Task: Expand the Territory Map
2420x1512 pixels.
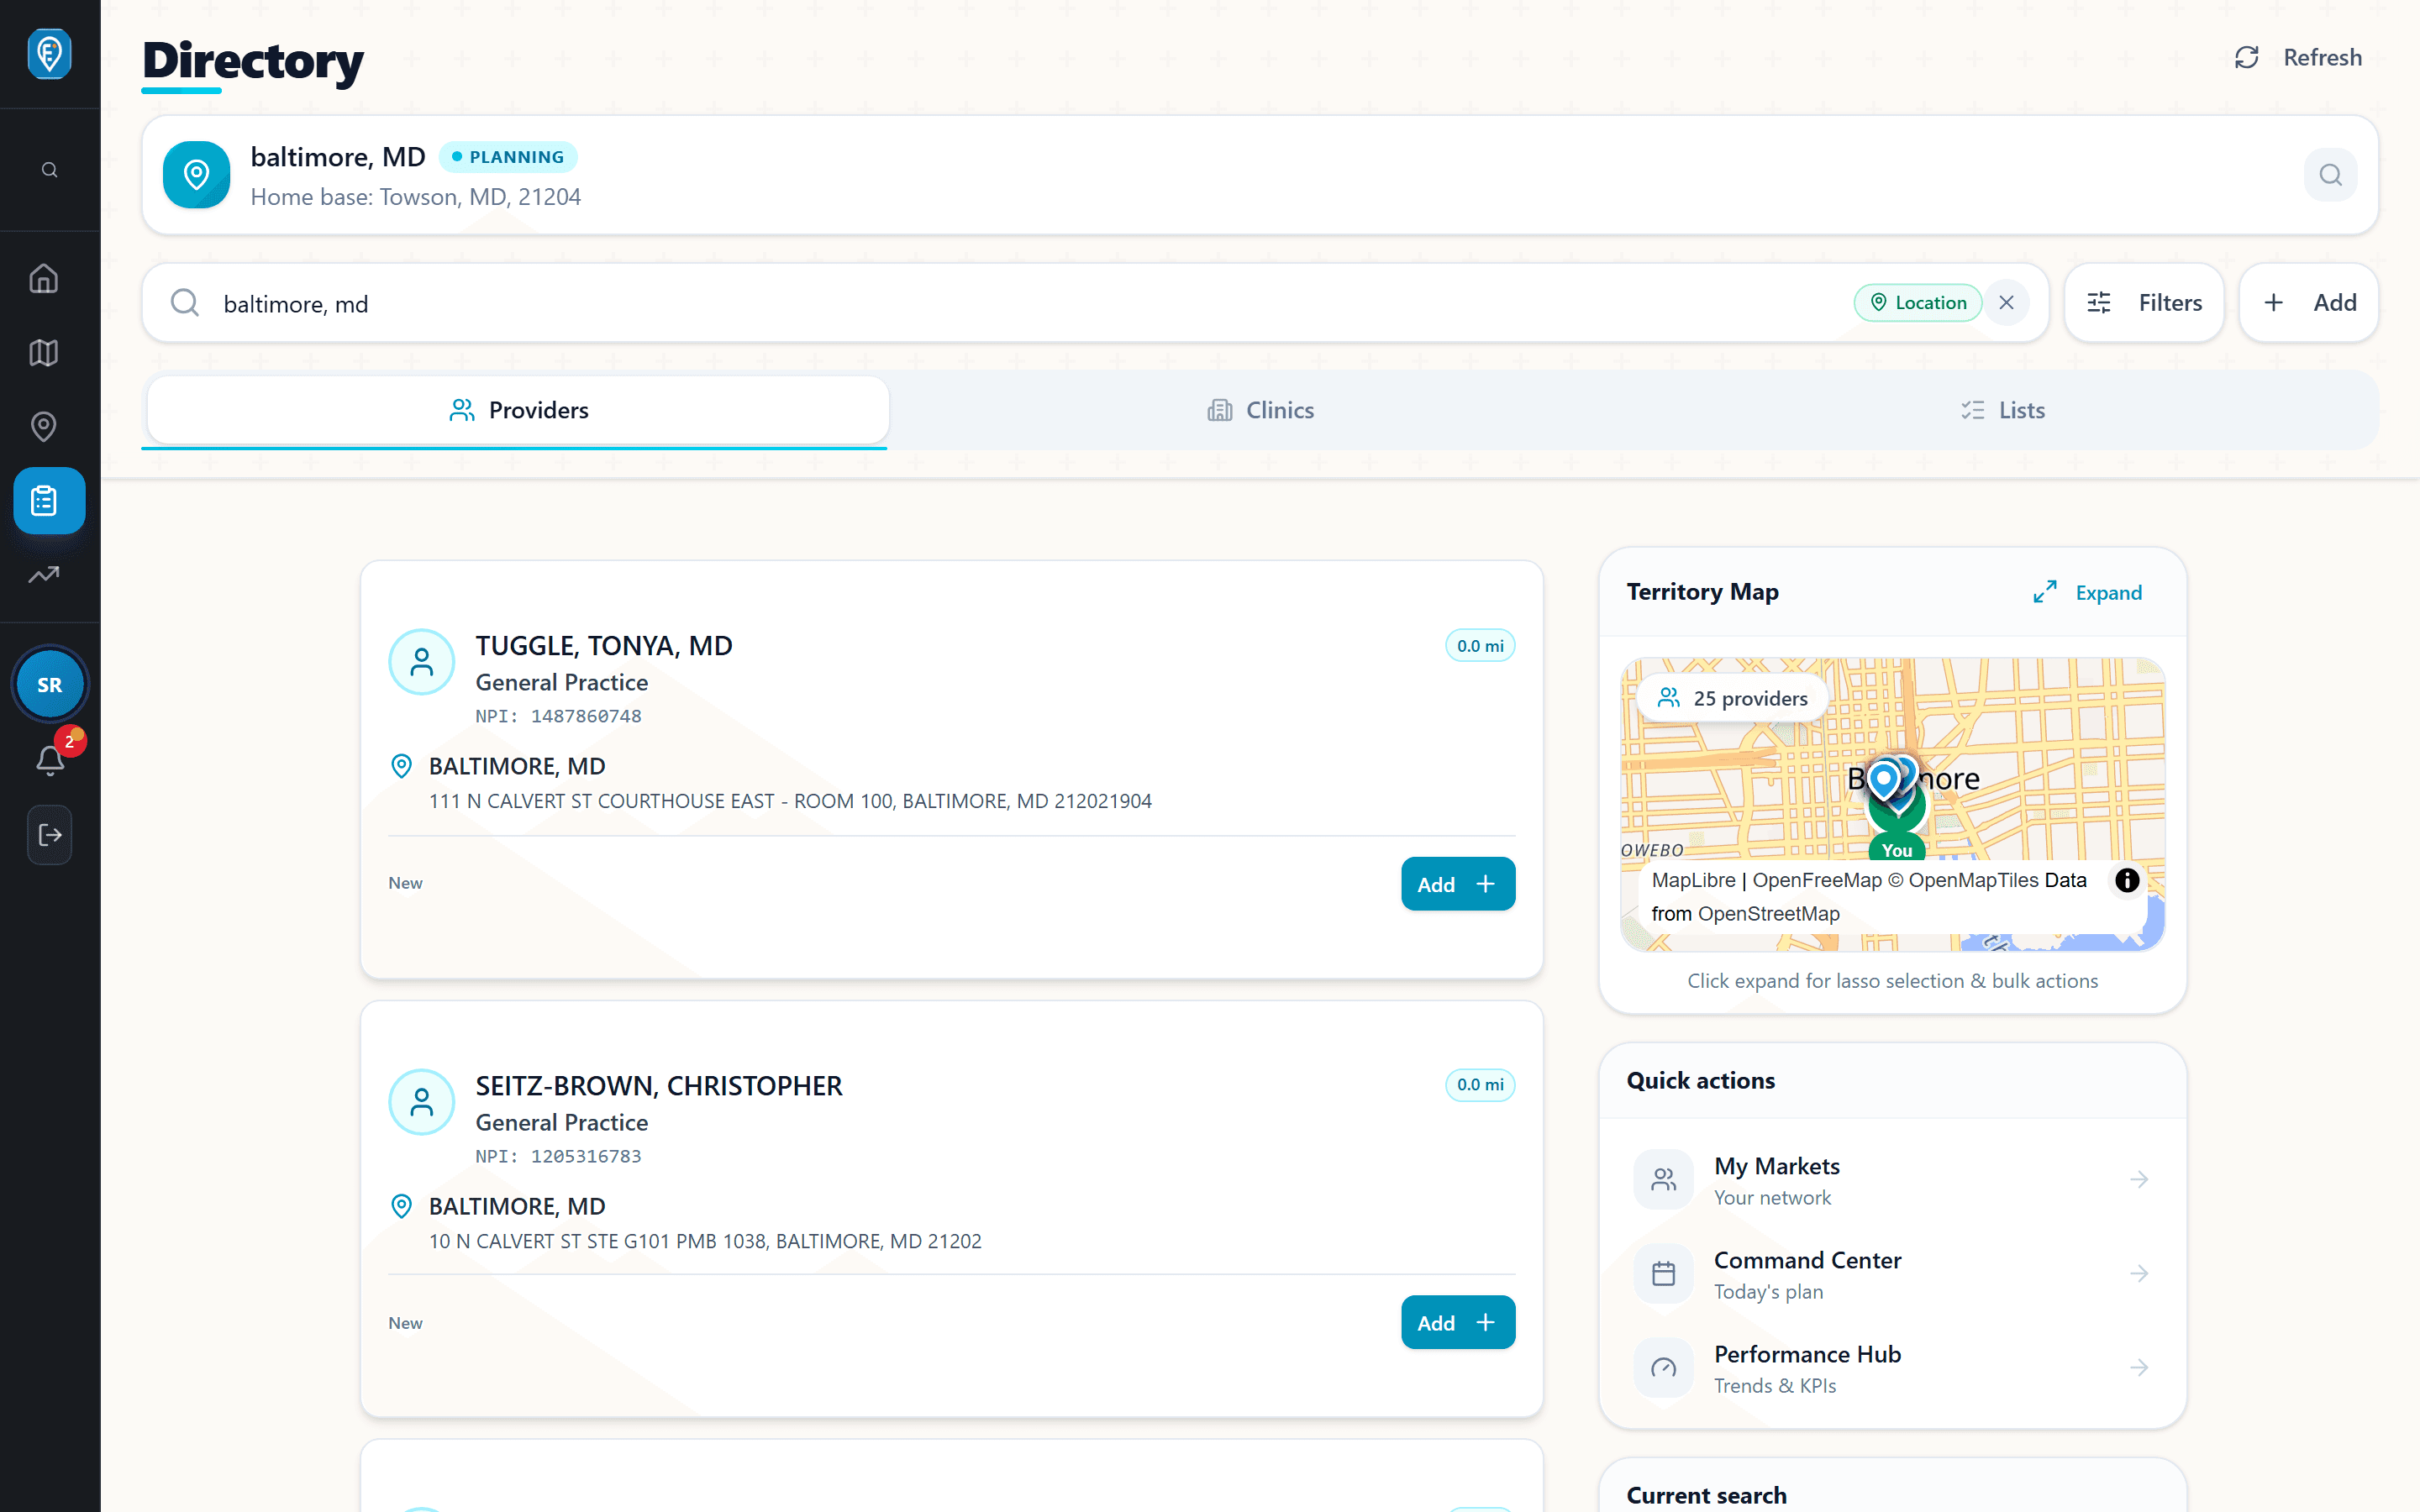Action: point(2088,592)
